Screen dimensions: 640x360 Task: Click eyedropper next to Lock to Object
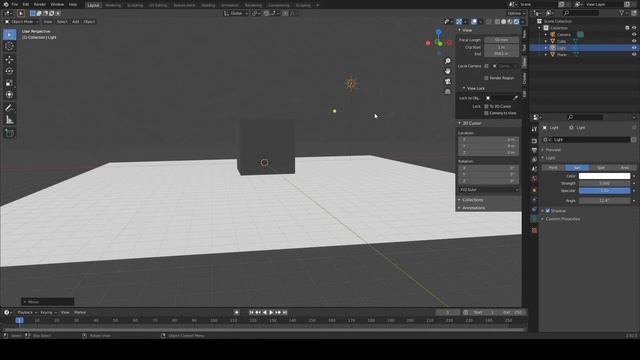click(516, 98)
